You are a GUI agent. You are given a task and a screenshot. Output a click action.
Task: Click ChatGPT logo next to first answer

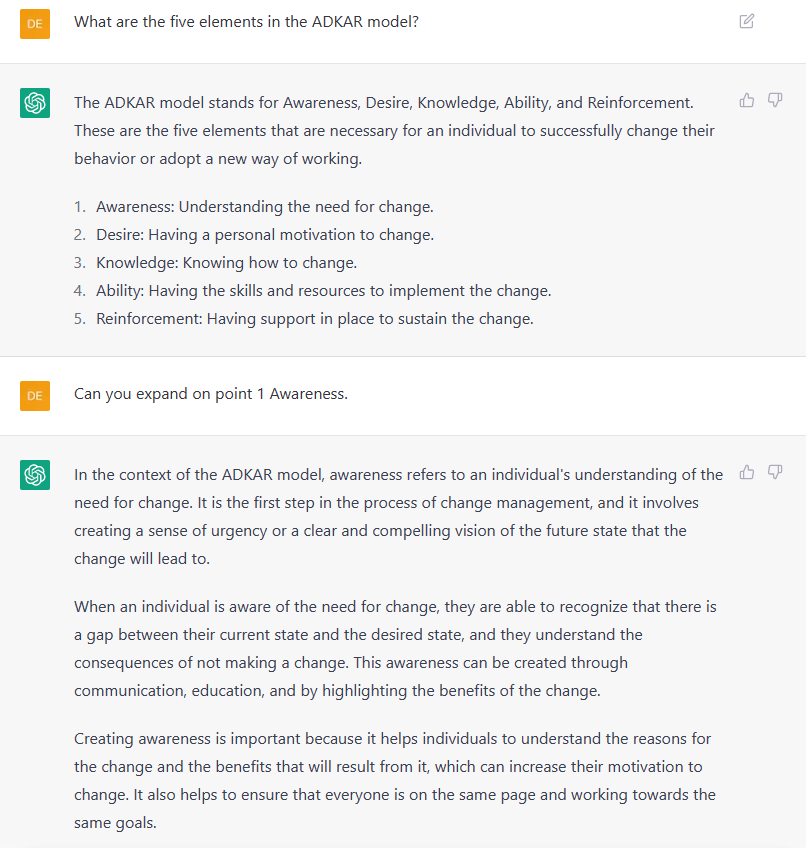coord(35,103)
